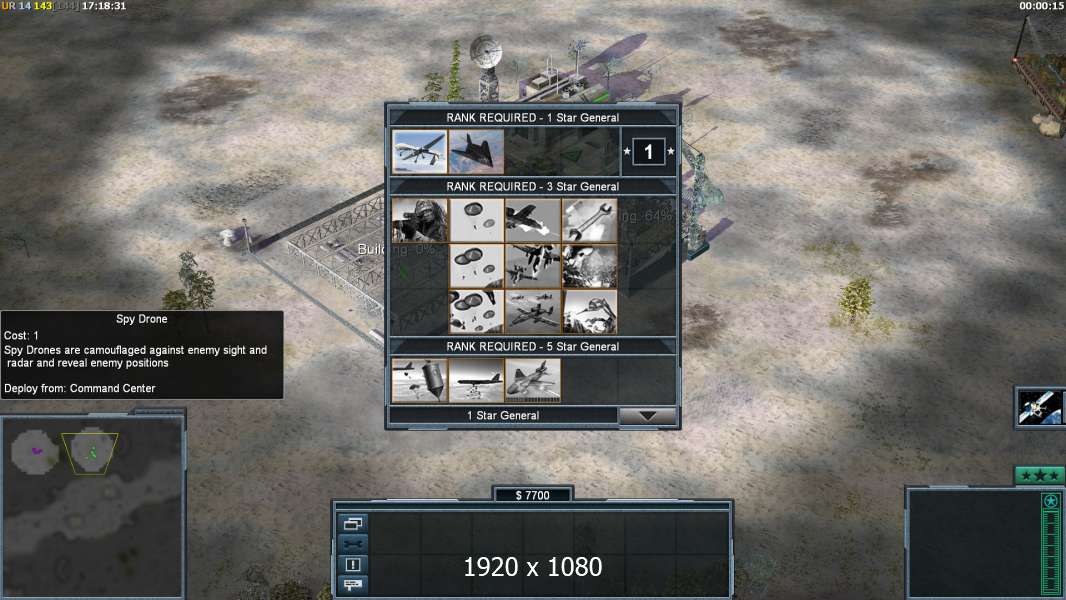Collapse the generals panel with the down arrow

(x=648, y=415)
